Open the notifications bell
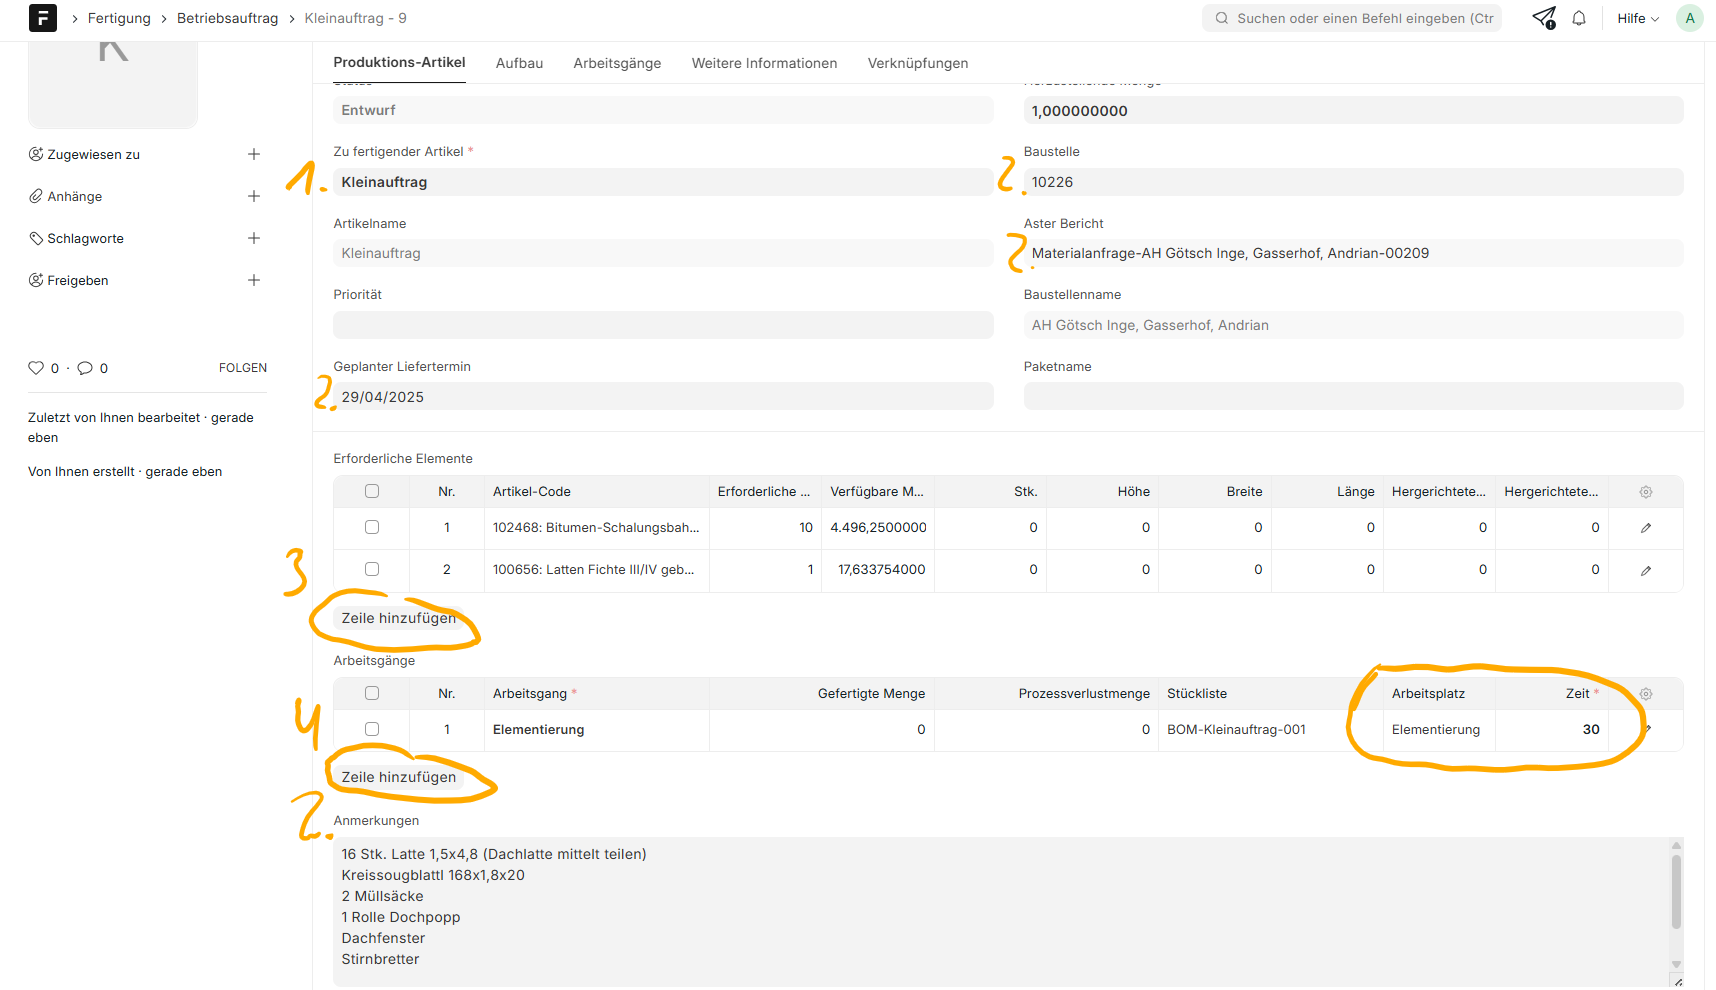 [x=1579, y=18]
